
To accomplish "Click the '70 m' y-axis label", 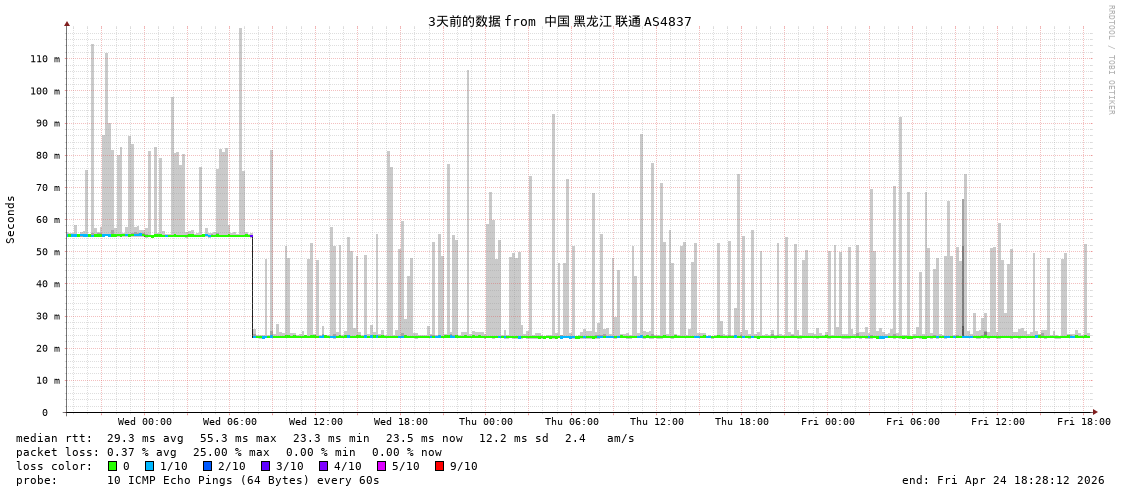I will point(49,187).
